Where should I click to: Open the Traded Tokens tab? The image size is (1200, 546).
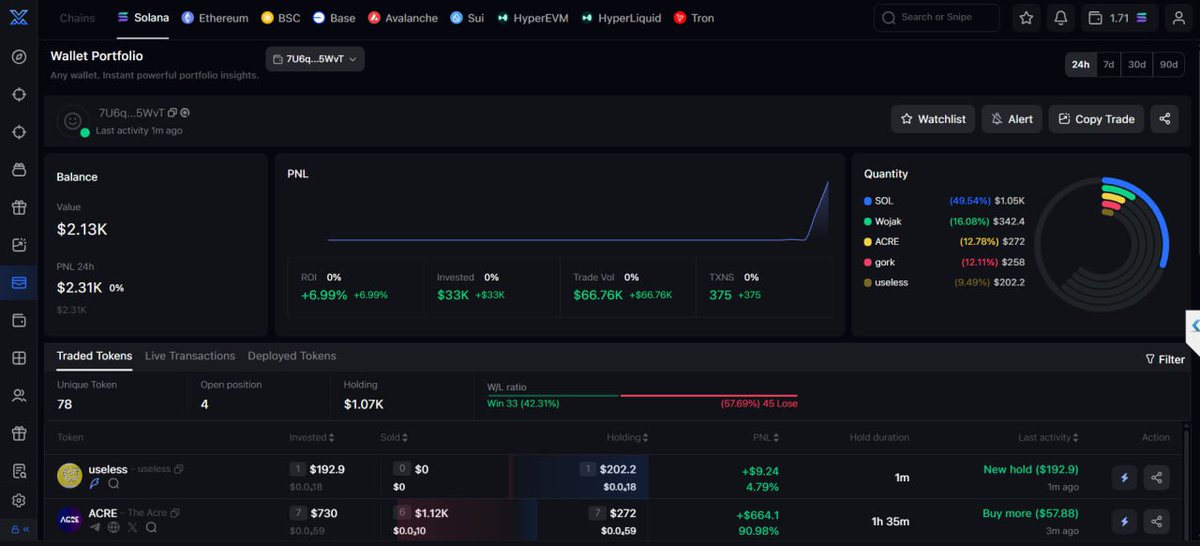click(94, 356)
